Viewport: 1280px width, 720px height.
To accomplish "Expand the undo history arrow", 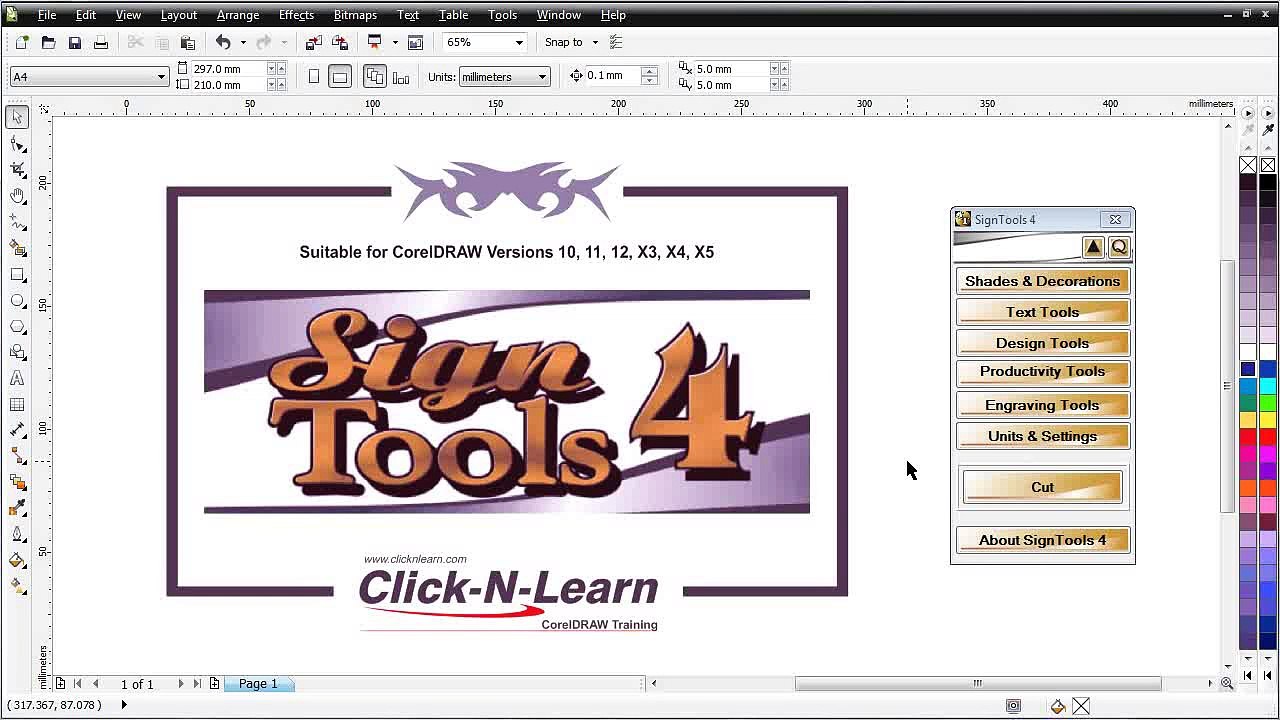I will tap(243, 42).
